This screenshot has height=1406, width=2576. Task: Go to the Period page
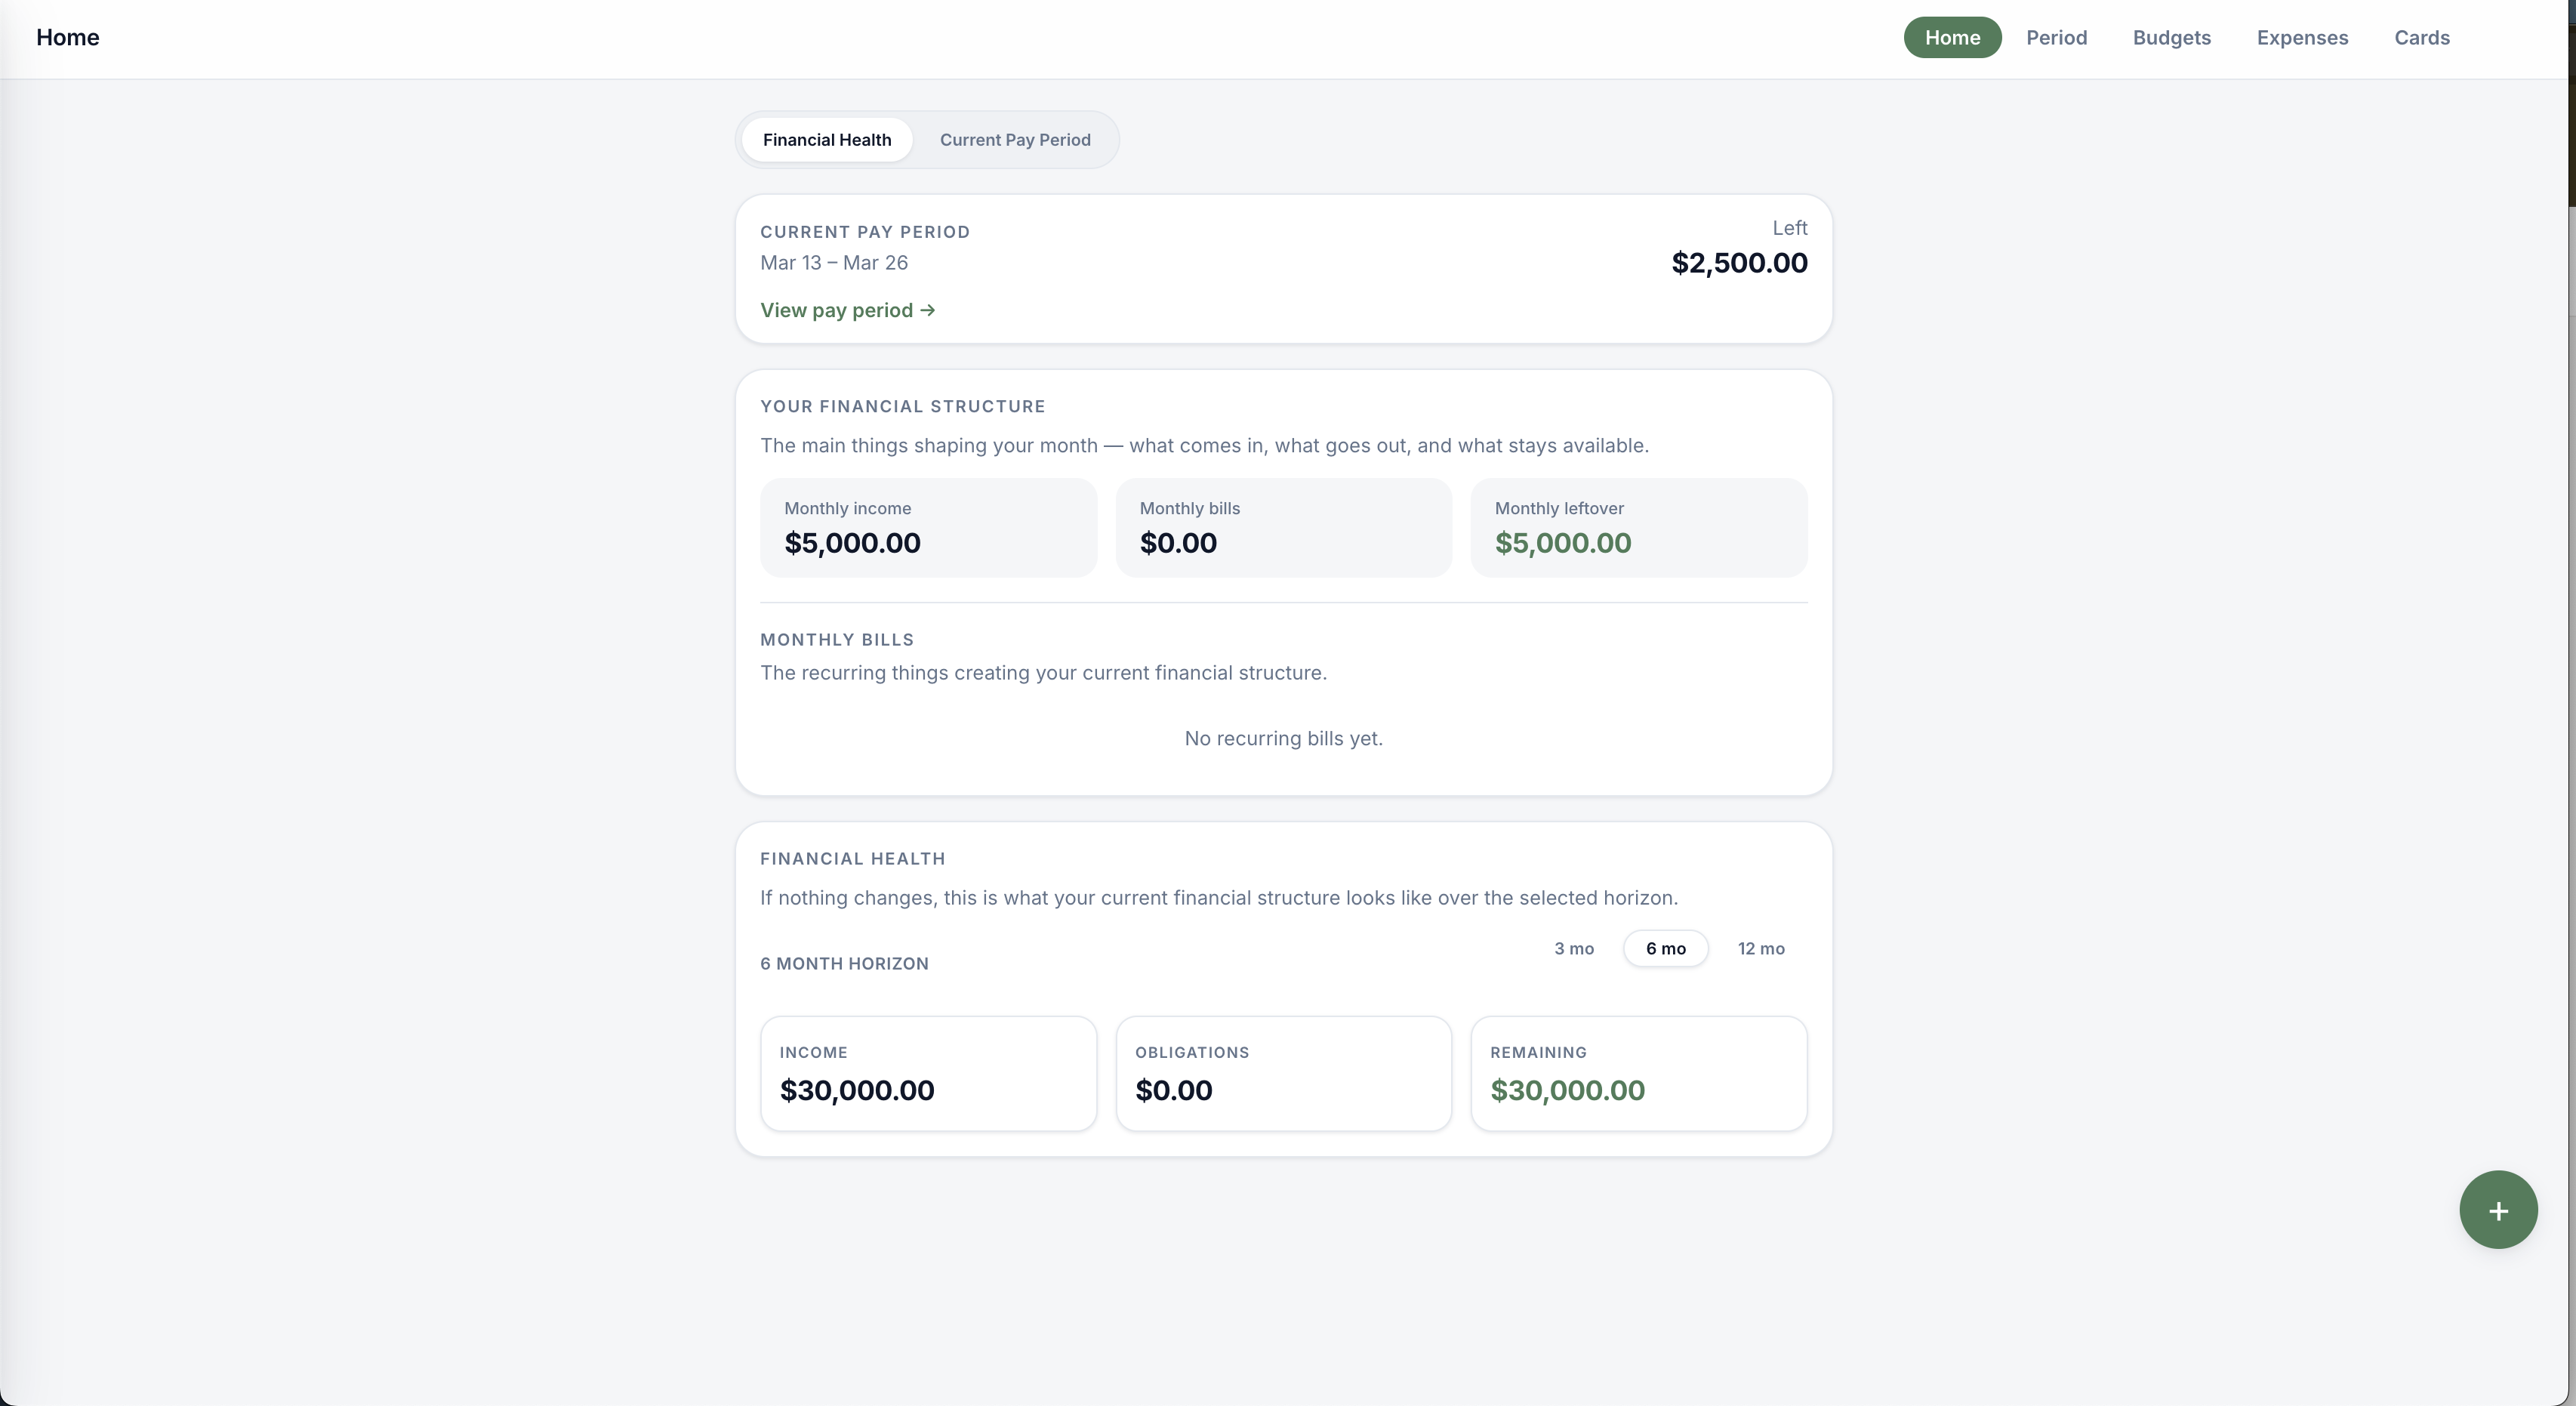pos(2056,38)
